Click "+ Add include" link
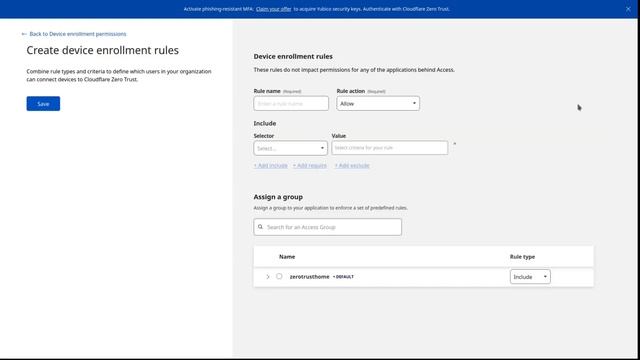 tap(271, 165)
